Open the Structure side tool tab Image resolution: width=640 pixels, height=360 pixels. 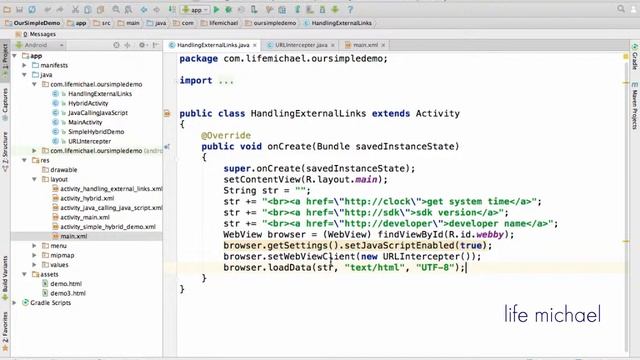pos(5,151)
